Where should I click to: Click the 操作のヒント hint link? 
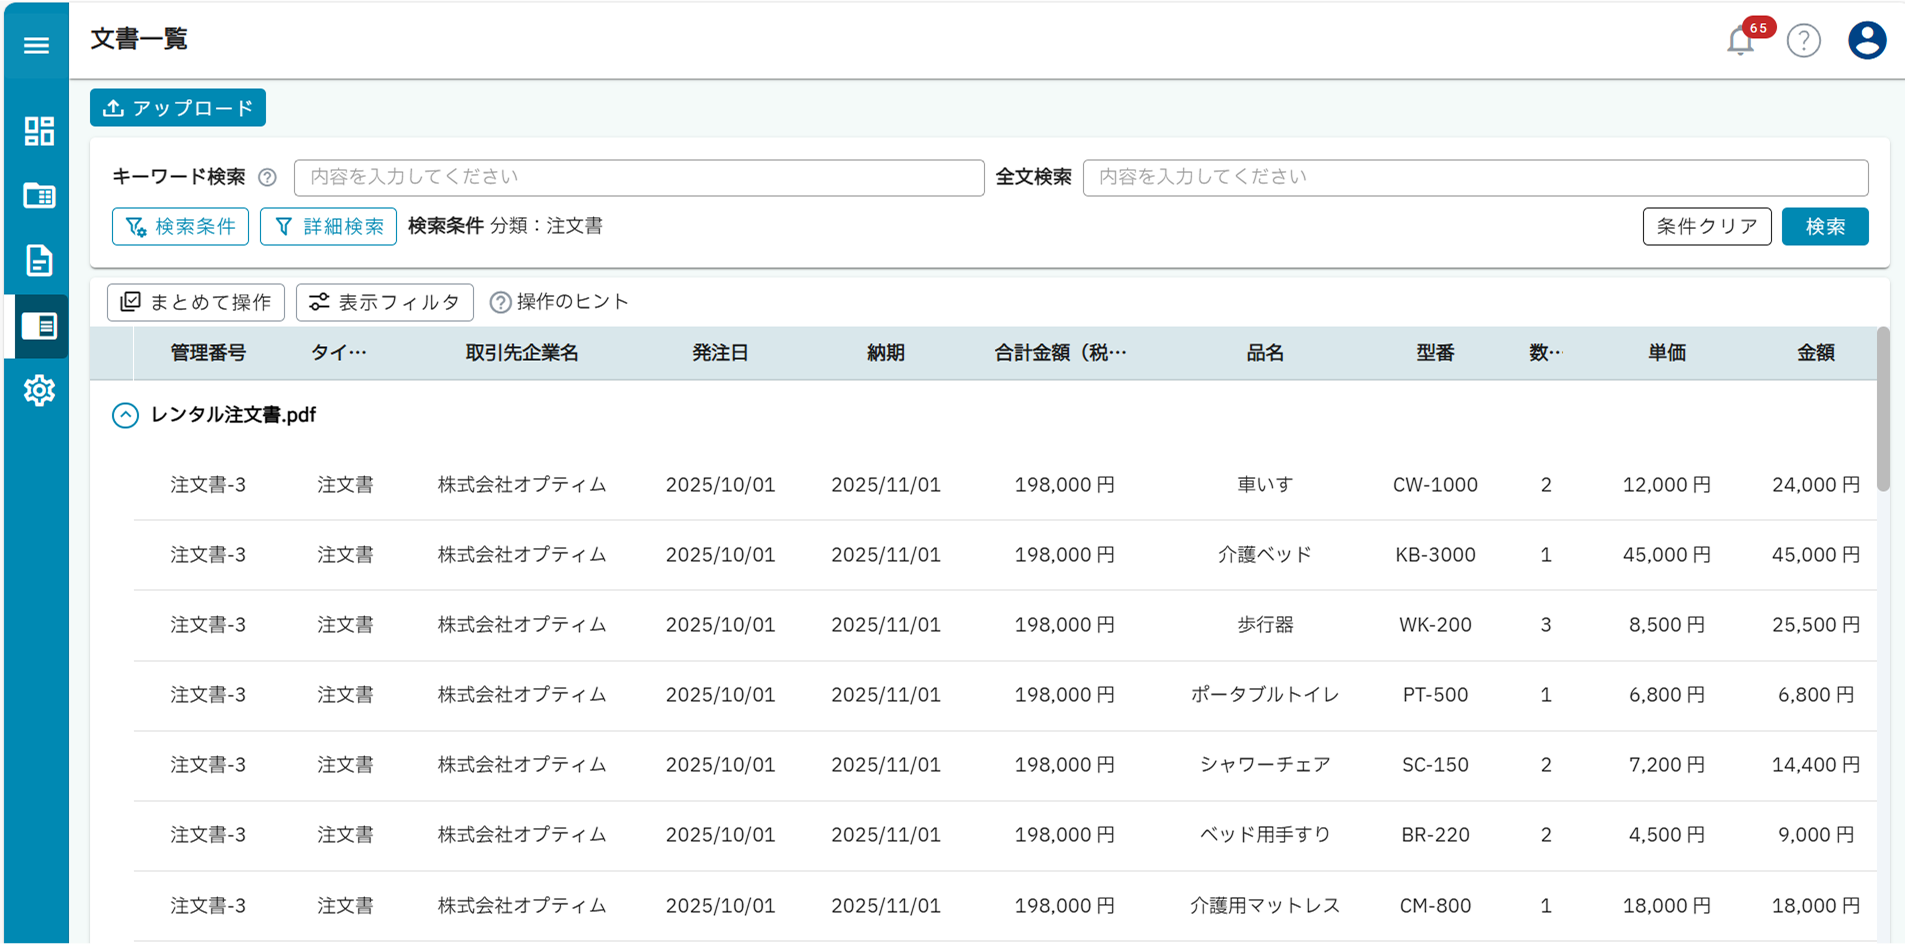[x=559, y=301]
